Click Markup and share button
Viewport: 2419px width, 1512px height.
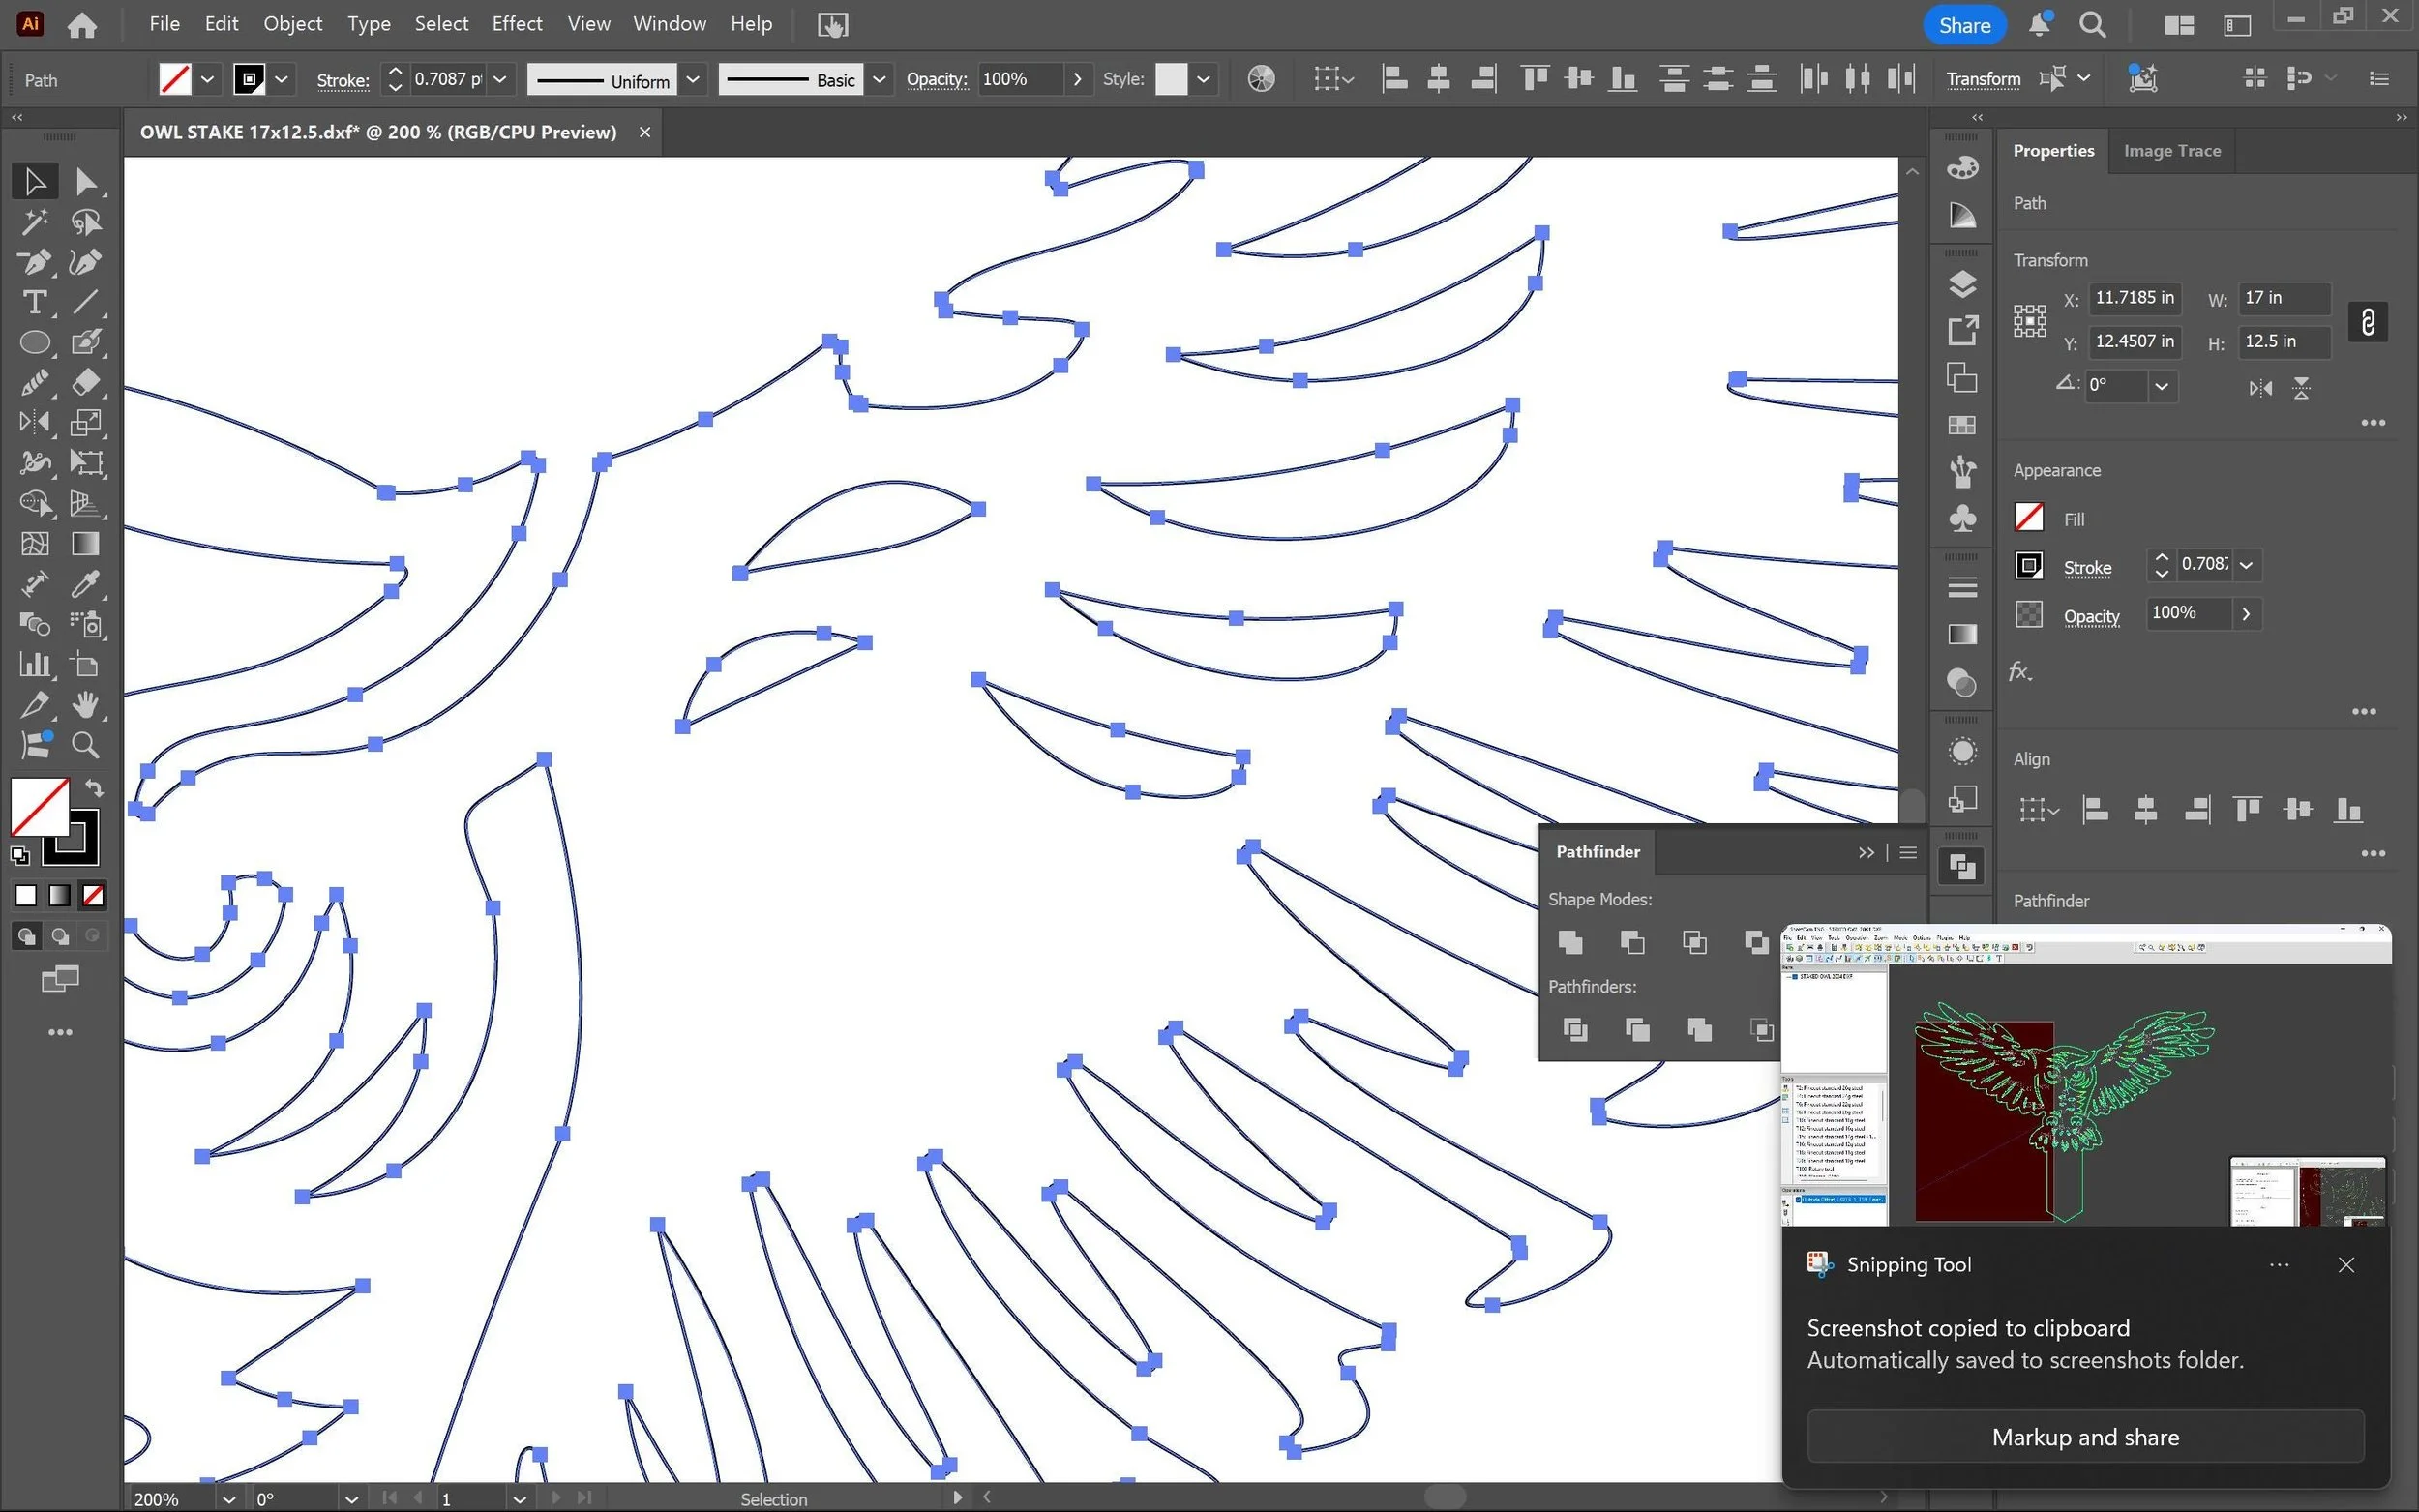(2085, 1437)
